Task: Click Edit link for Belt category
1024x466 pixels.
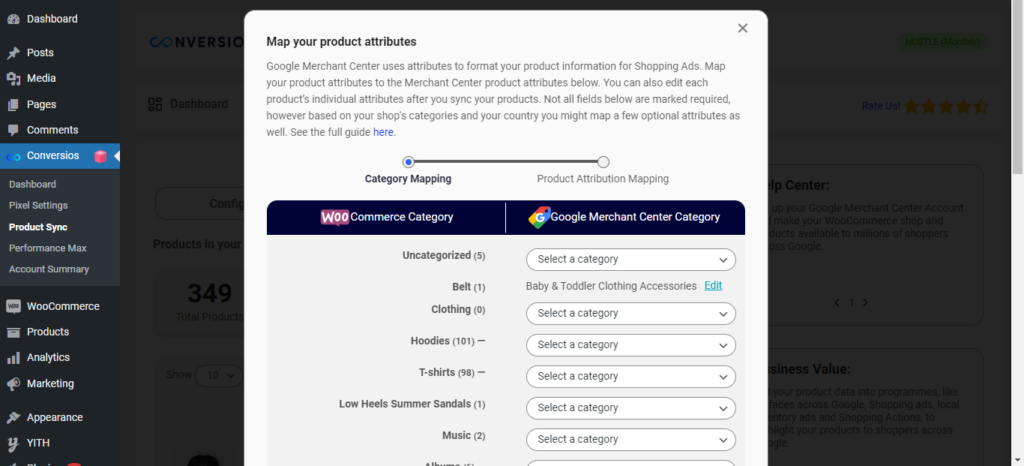Action: click(713, 286)
